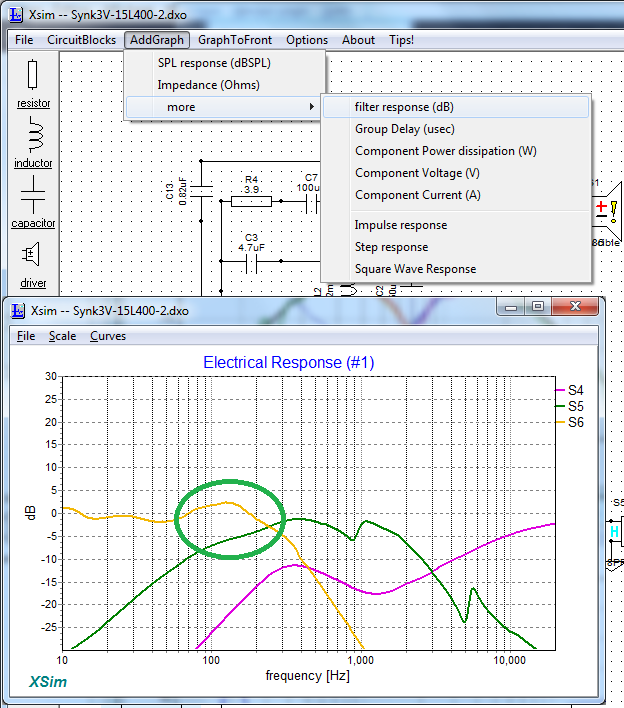
Task: Select Square Wave Response entry
Action: [456, 269]
